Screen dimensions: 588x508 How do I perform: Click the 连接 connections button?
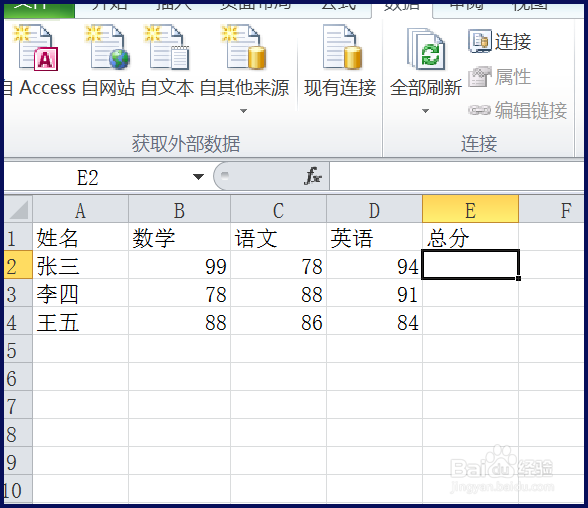pyautogui.click(x=500, y=41)
